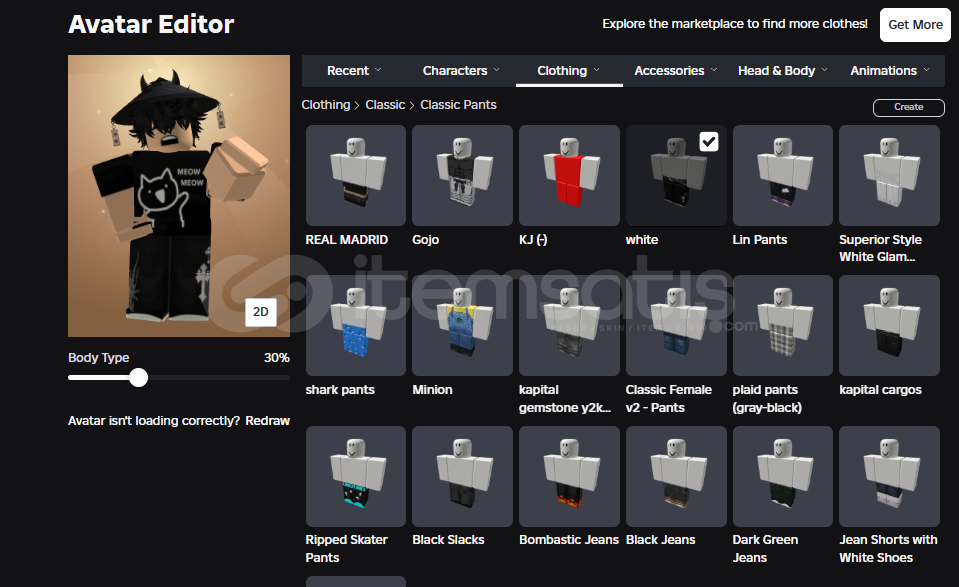Select the Jean Shorts with White Shoes thumbnail

click(889, 476)
